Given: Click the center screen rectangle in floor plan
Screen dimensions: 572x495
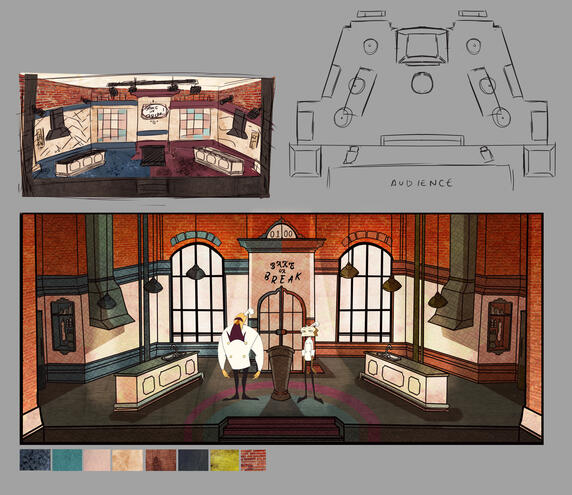Looking at the screenshot, I should [x=421, y=47].
